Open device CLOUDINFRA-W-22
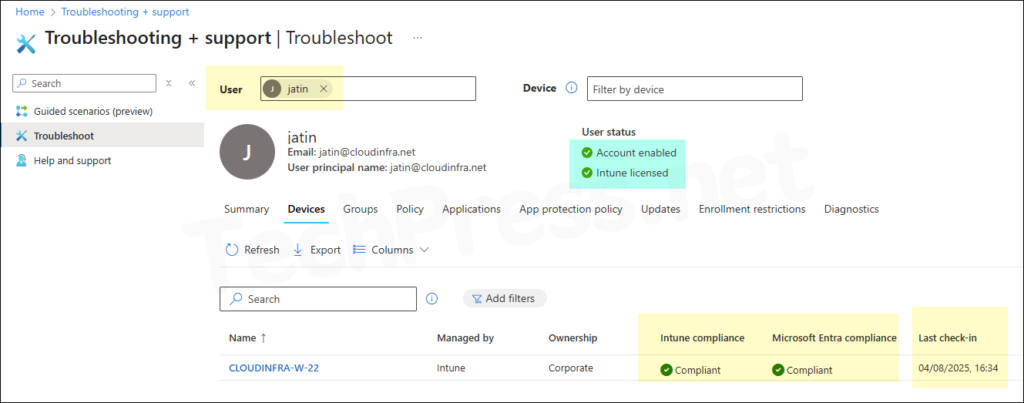This screenshot has width=1024, height=403. [274, 368]
